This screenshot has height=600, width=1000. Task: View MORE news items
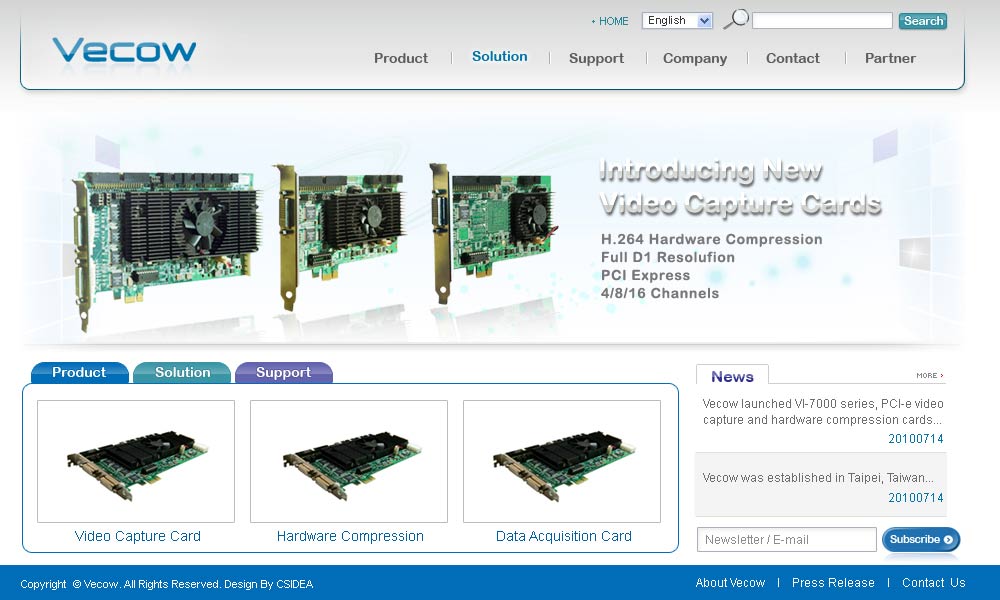929,376
